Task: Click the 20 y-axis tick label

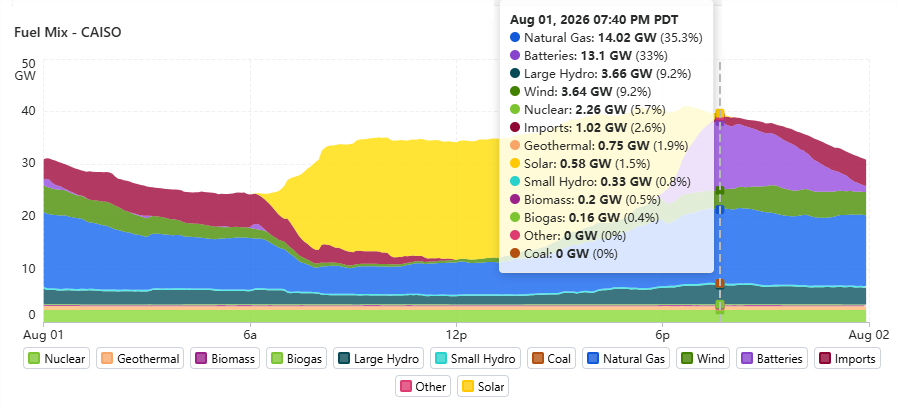Action: pyautogui.click(x=30, y=216)
